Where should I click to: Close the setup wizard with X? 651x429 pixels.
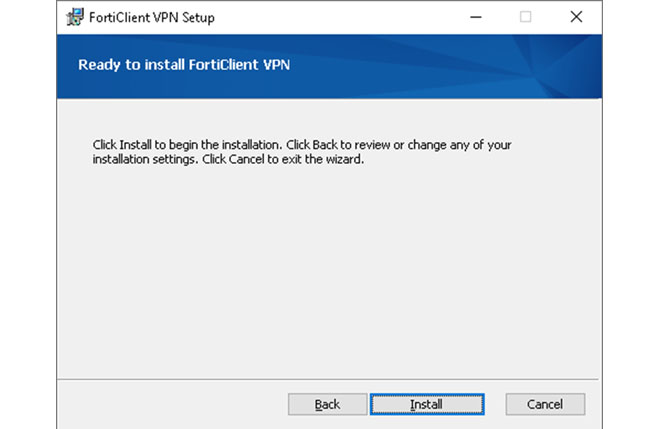576,17
